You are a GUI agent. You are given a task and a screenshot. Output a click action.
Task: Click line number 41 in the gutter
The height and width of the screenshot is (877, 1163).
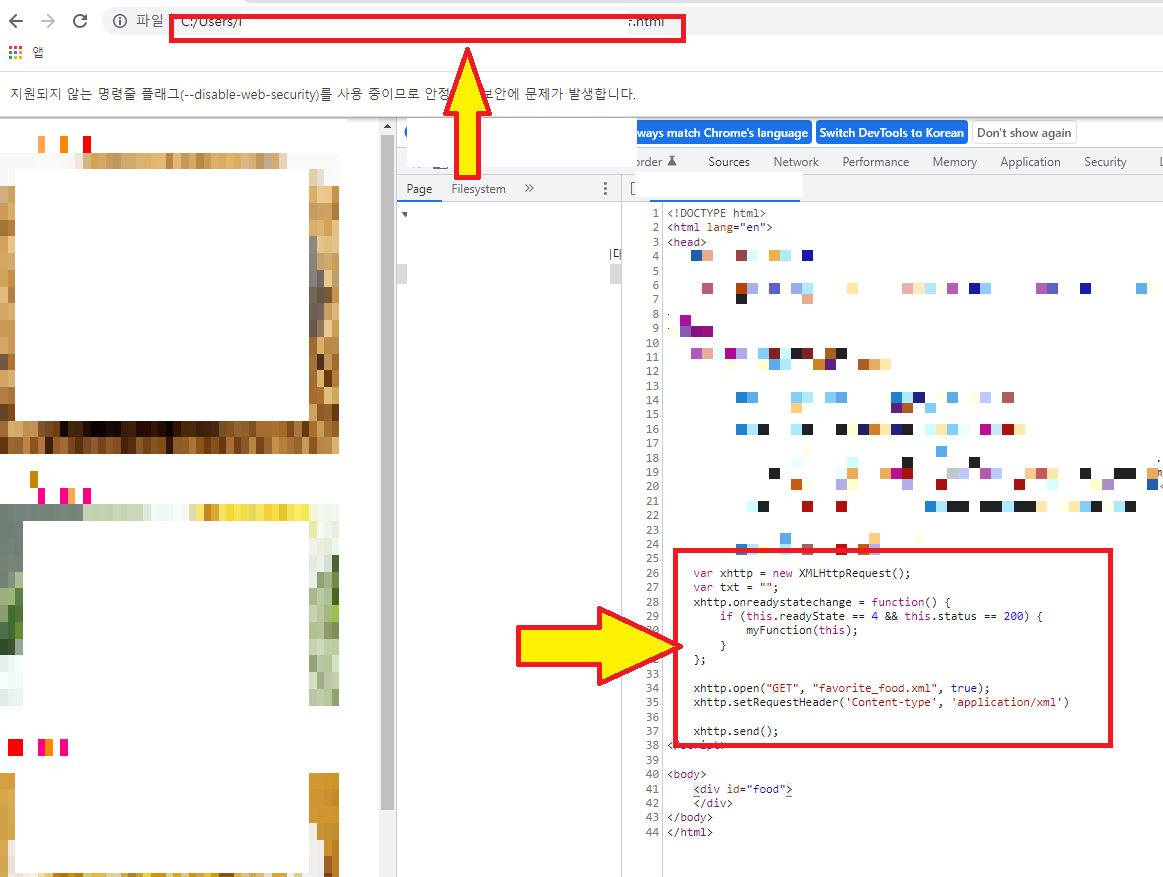[x=652, y=789]
